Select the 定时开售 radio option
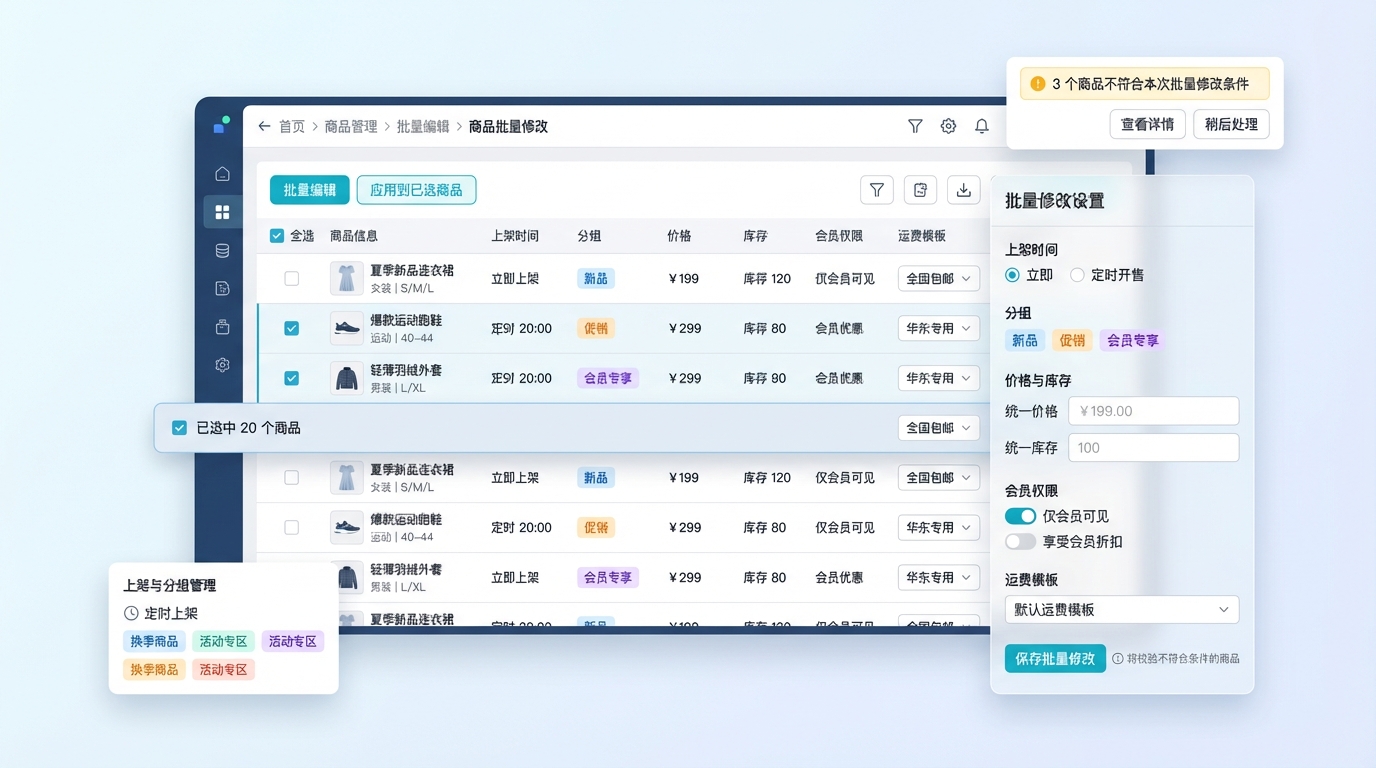Viewport: 1376px width, 768px height. click(1077, 275)
